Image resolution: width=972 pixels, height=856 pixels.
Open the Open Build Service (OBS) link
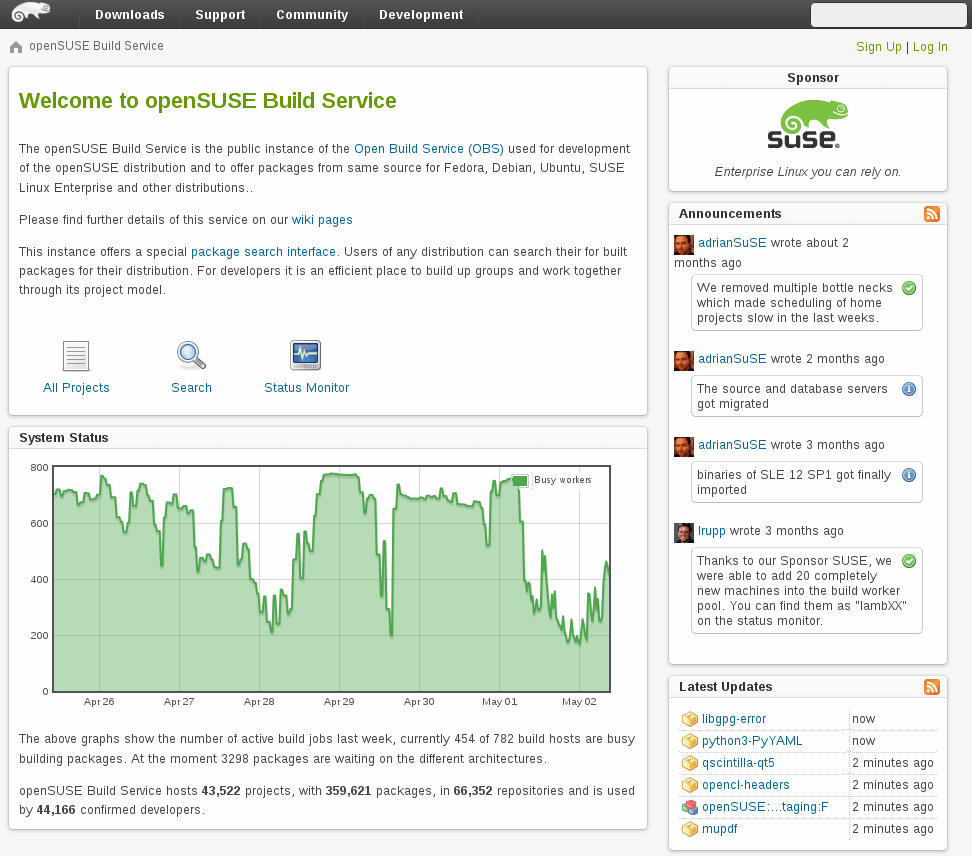[x=429, y=149]
